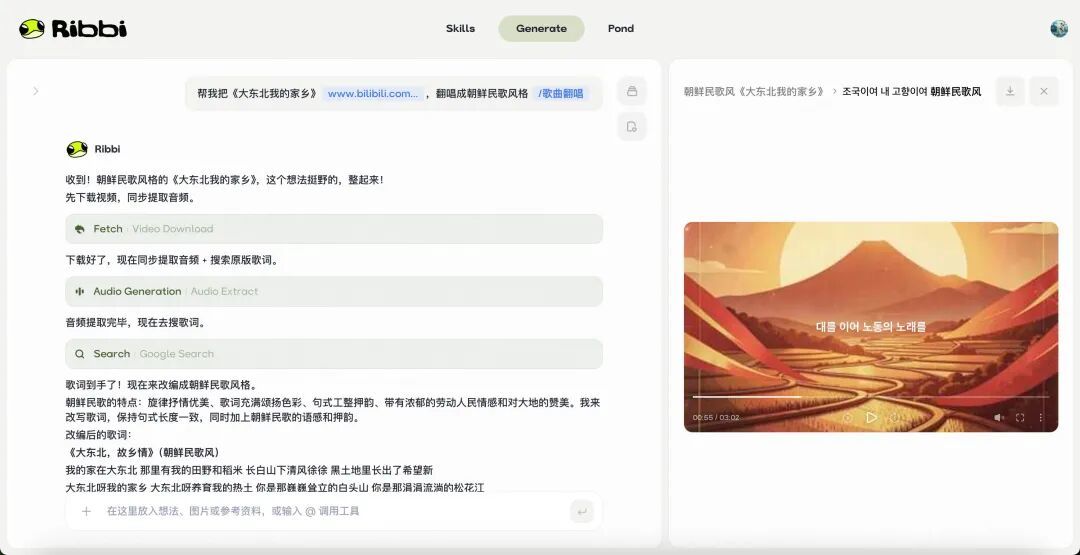
Task: Click the Ribbi avatar in chat reply
Action: [77, 149]
